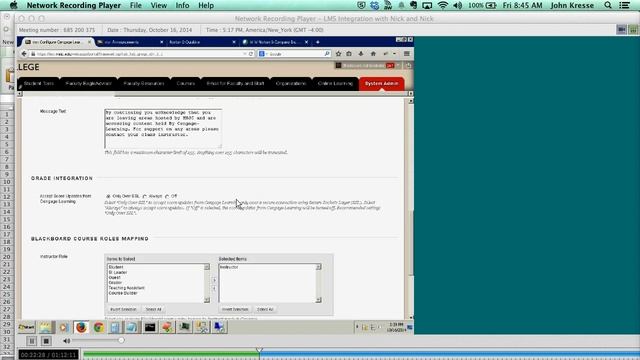Click the search magnifier in Firefox search box
The width and height of the screenshot is (640, 360).
(327, 54)
